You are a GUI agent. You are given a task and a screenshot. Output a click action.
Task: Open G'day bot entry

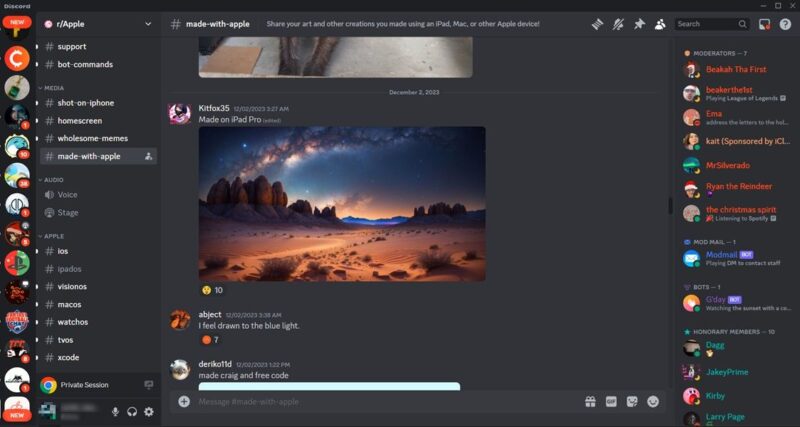[737, 304]
